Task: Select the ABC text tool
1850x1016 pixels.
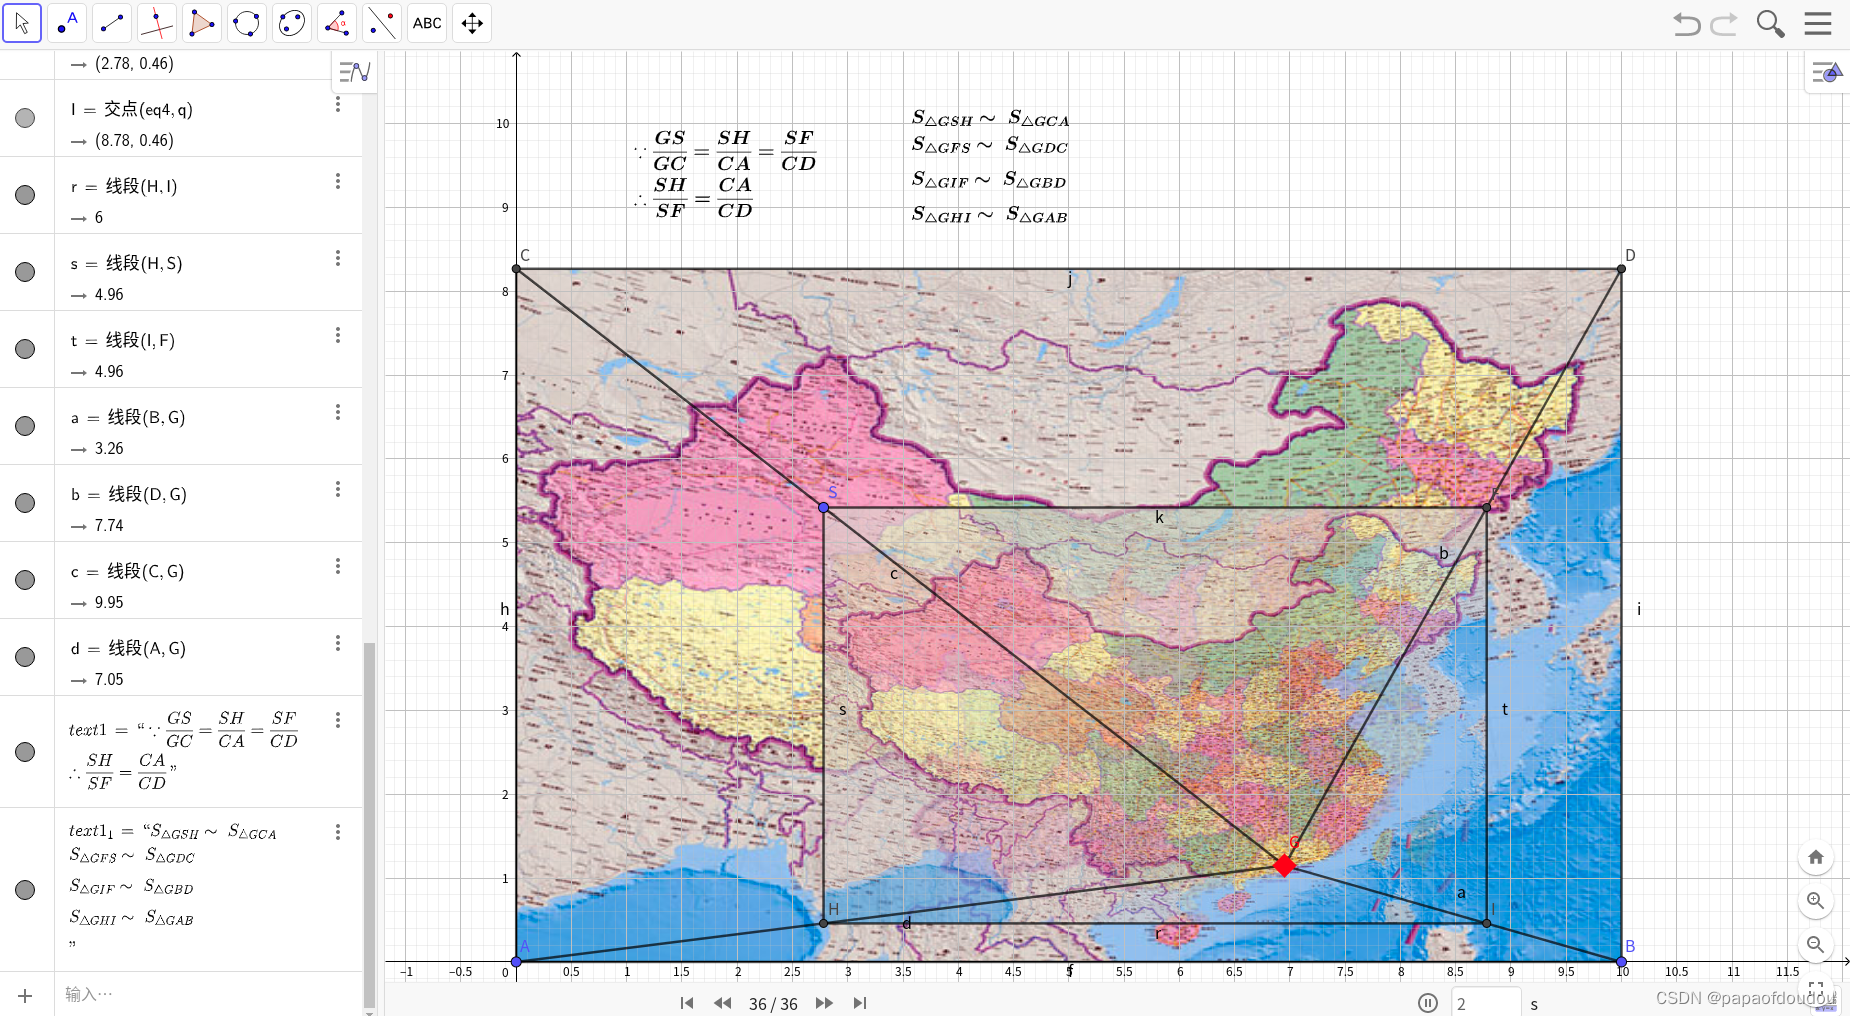Action: tap(427, 23)
